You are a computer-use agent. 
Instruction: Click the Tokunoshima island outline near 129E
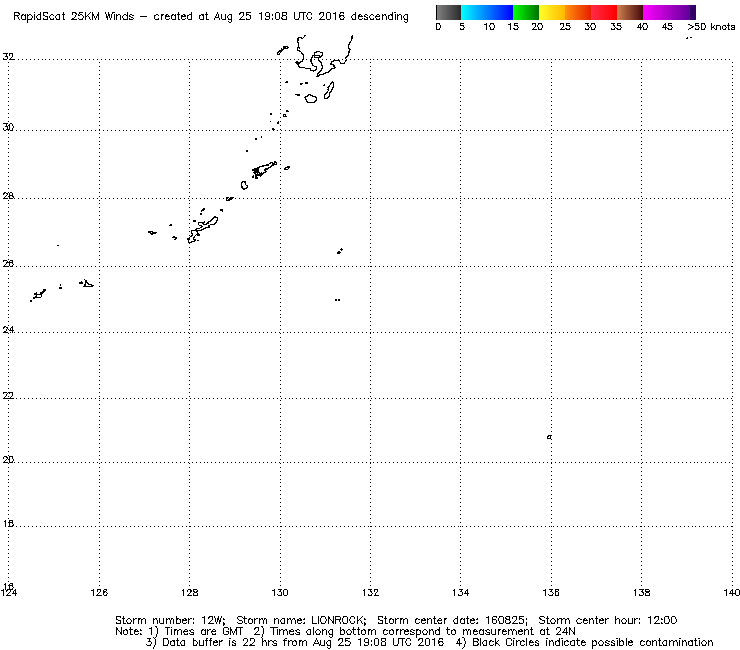[244, 185]
